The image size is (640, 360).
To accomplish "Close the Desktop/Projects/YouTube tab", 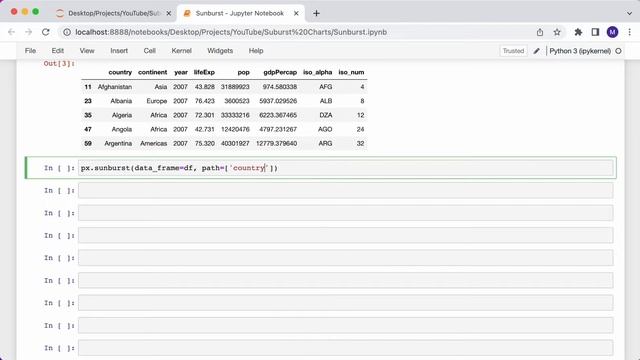I will click(x=169, y=13).
